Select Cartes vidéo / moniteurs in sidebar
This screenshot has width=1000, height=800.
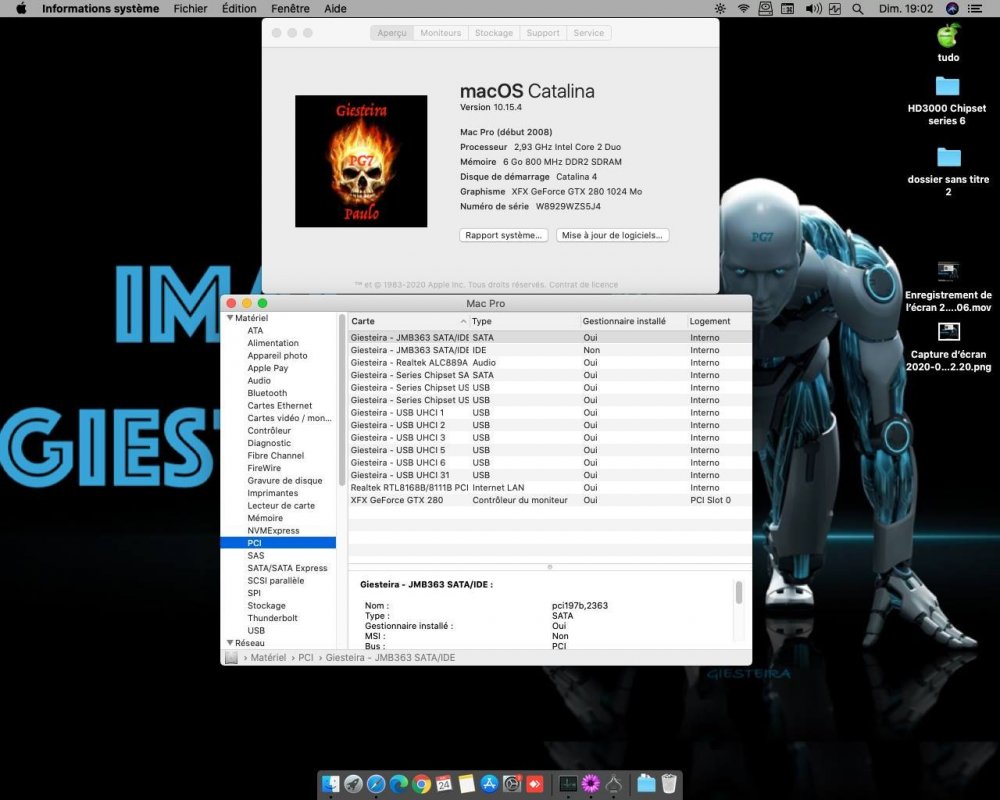pyautogui.click(x=290, y=418)
